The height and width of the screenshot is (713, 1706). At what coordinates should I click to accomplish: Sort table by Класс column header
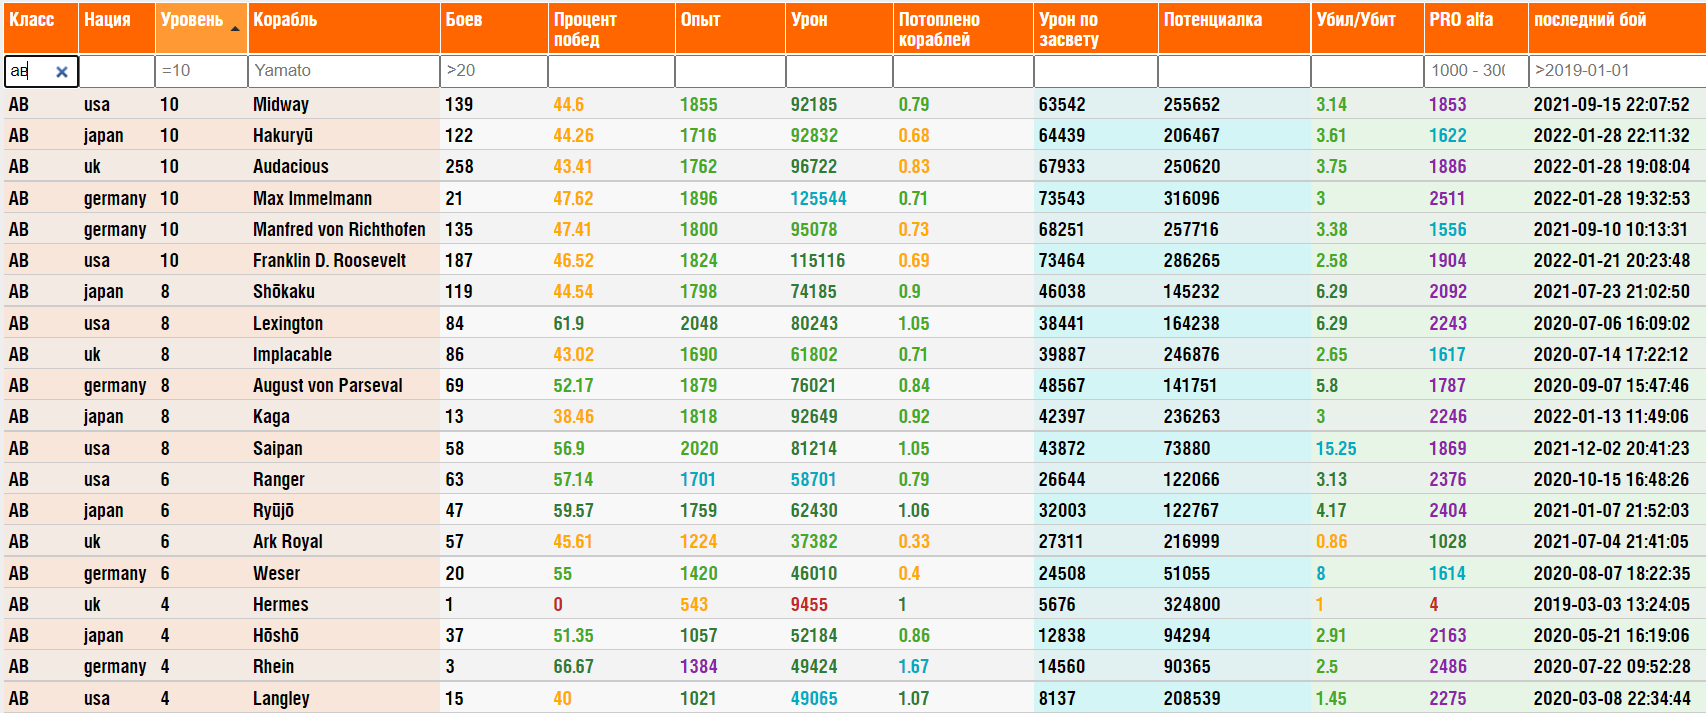pyautogui.click(x=32, y=20)
